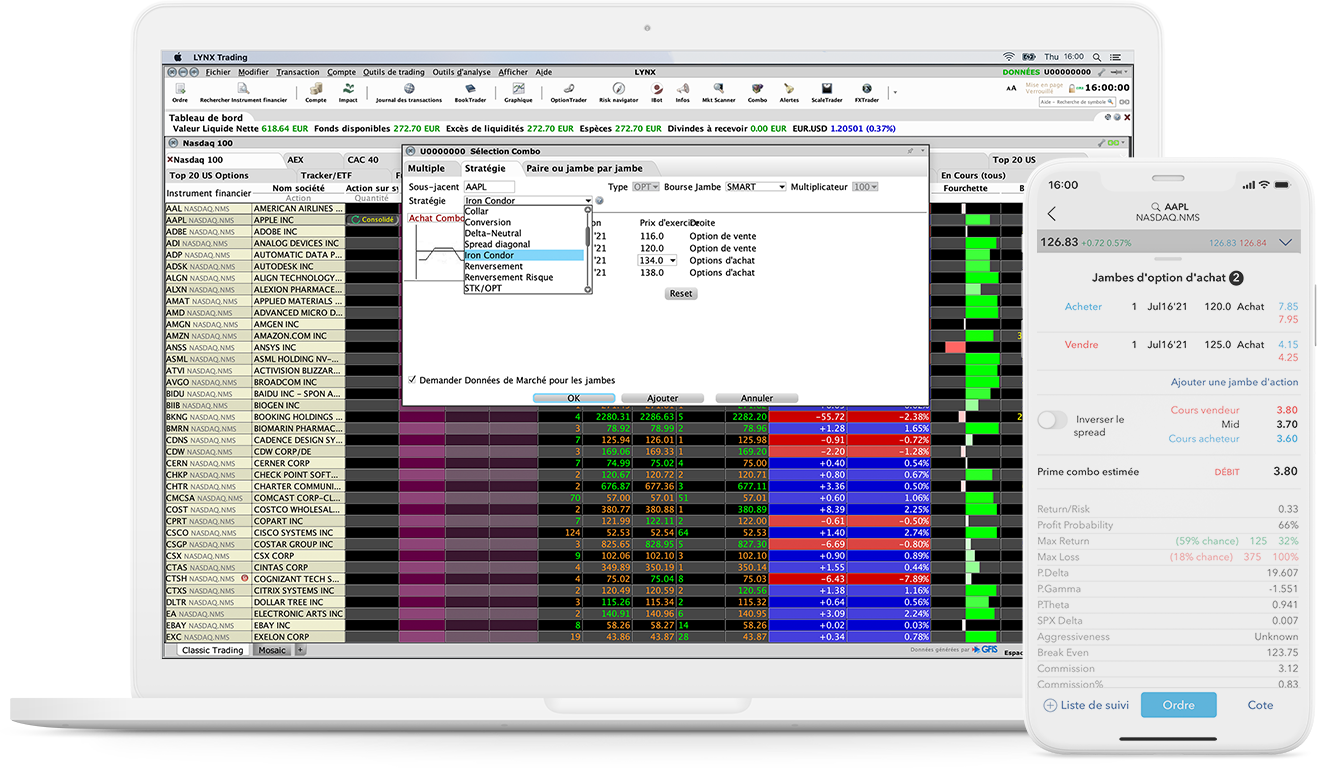Open the Type OPT dropdown

646,187
